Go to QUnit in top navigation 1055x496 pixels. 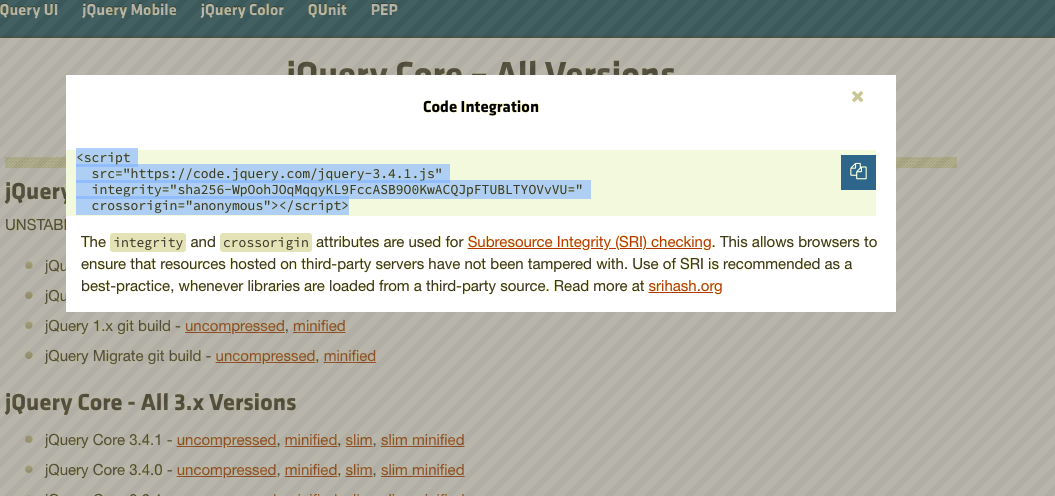click(x=327, y=10)
